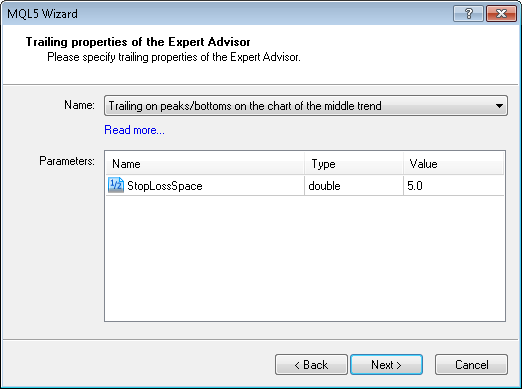Image resolution: width=522 pixels, height=389 pixels.
Task: Expand the trailing Name dropdown arrow
Action: click(x=499, y=106)
